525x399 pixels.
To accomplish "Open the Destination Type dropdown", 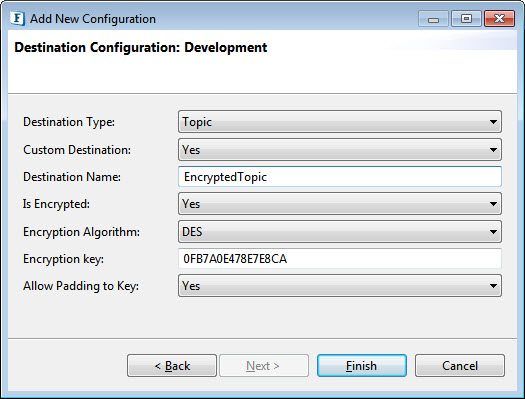I will pyautogui.click(x=340, y=122).
